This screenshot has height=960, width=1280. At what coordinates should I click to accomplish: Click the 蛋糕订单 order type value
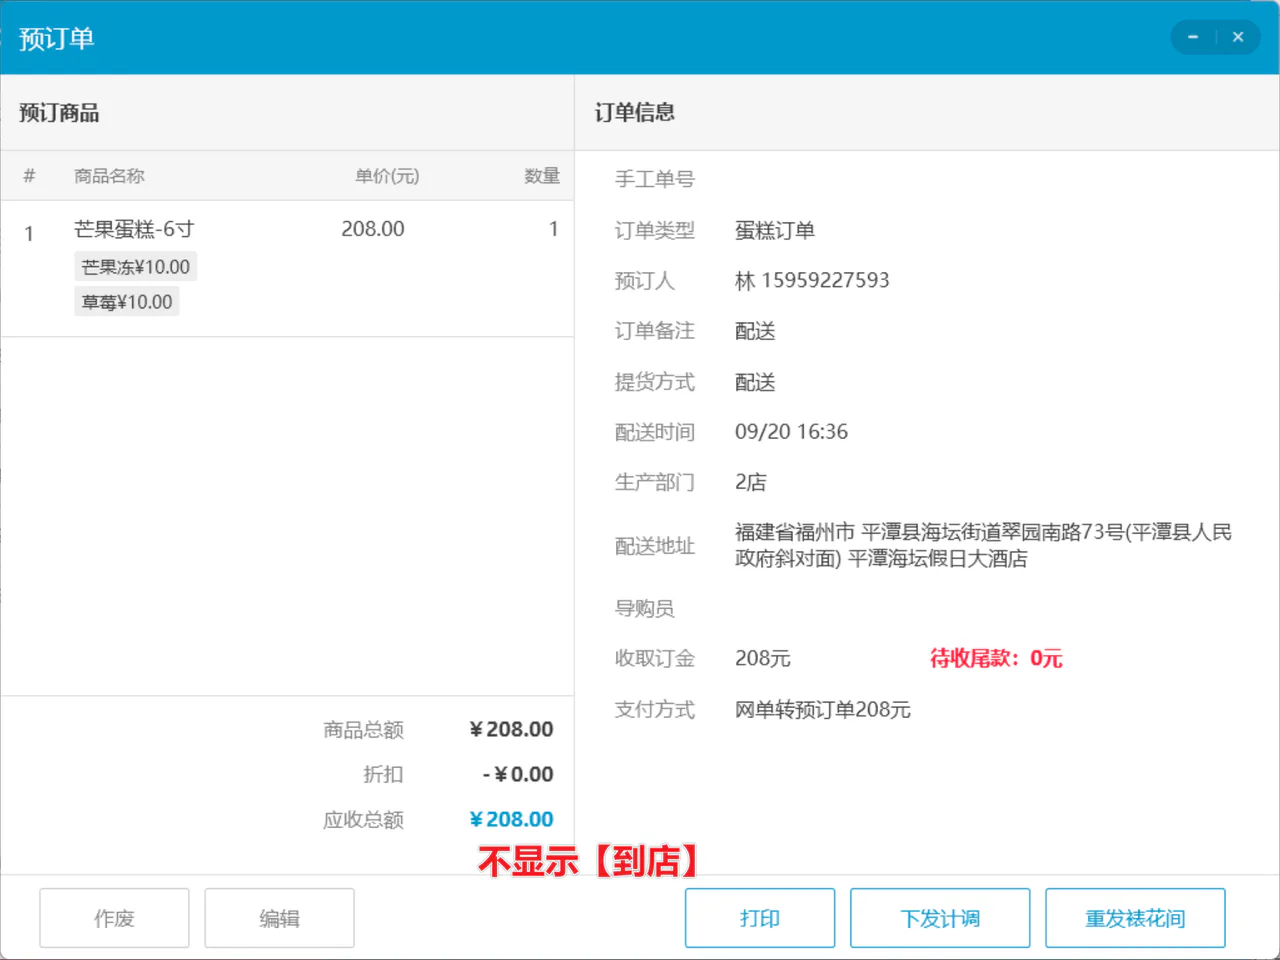click(x=775, y=230)
